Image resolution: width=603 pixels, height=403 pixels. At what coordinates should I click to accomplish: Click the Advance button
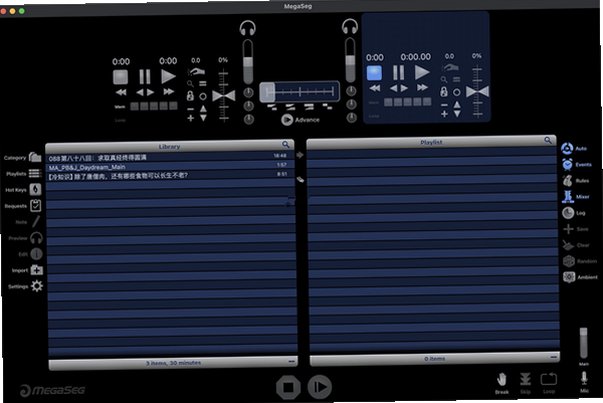tap(300, 120)
